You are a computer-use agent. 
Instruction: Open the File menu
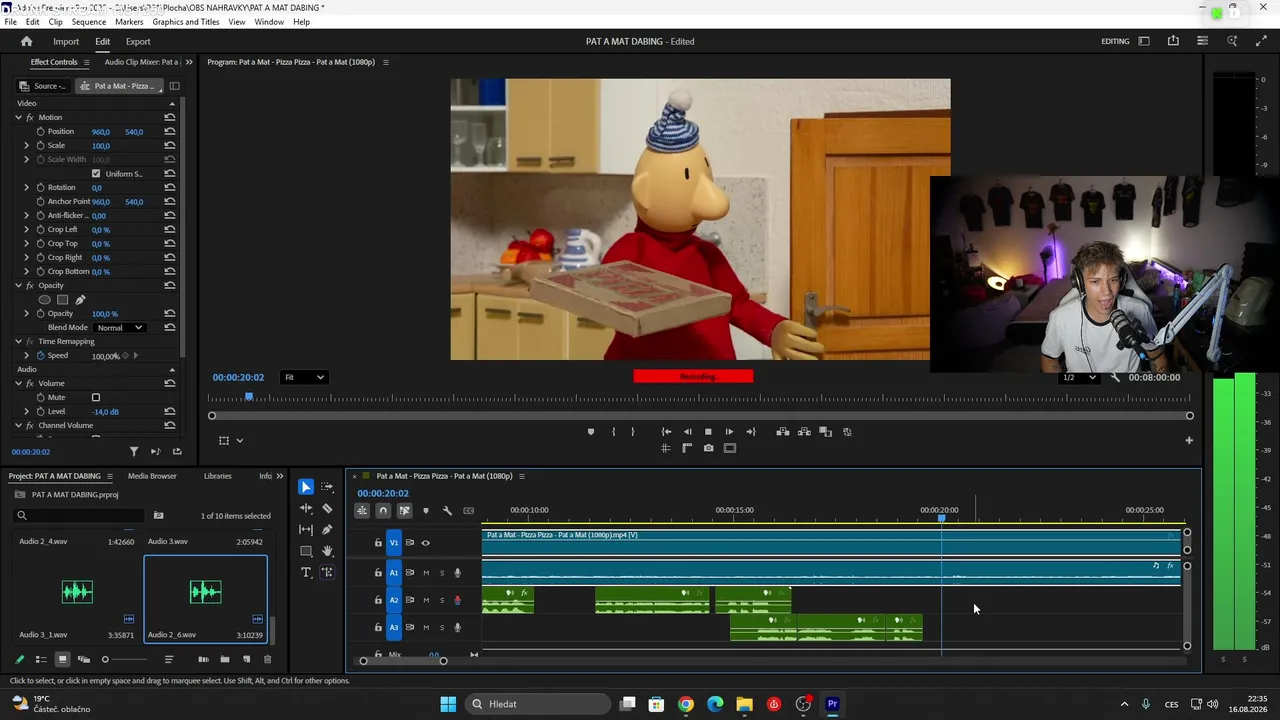[10, 21]
